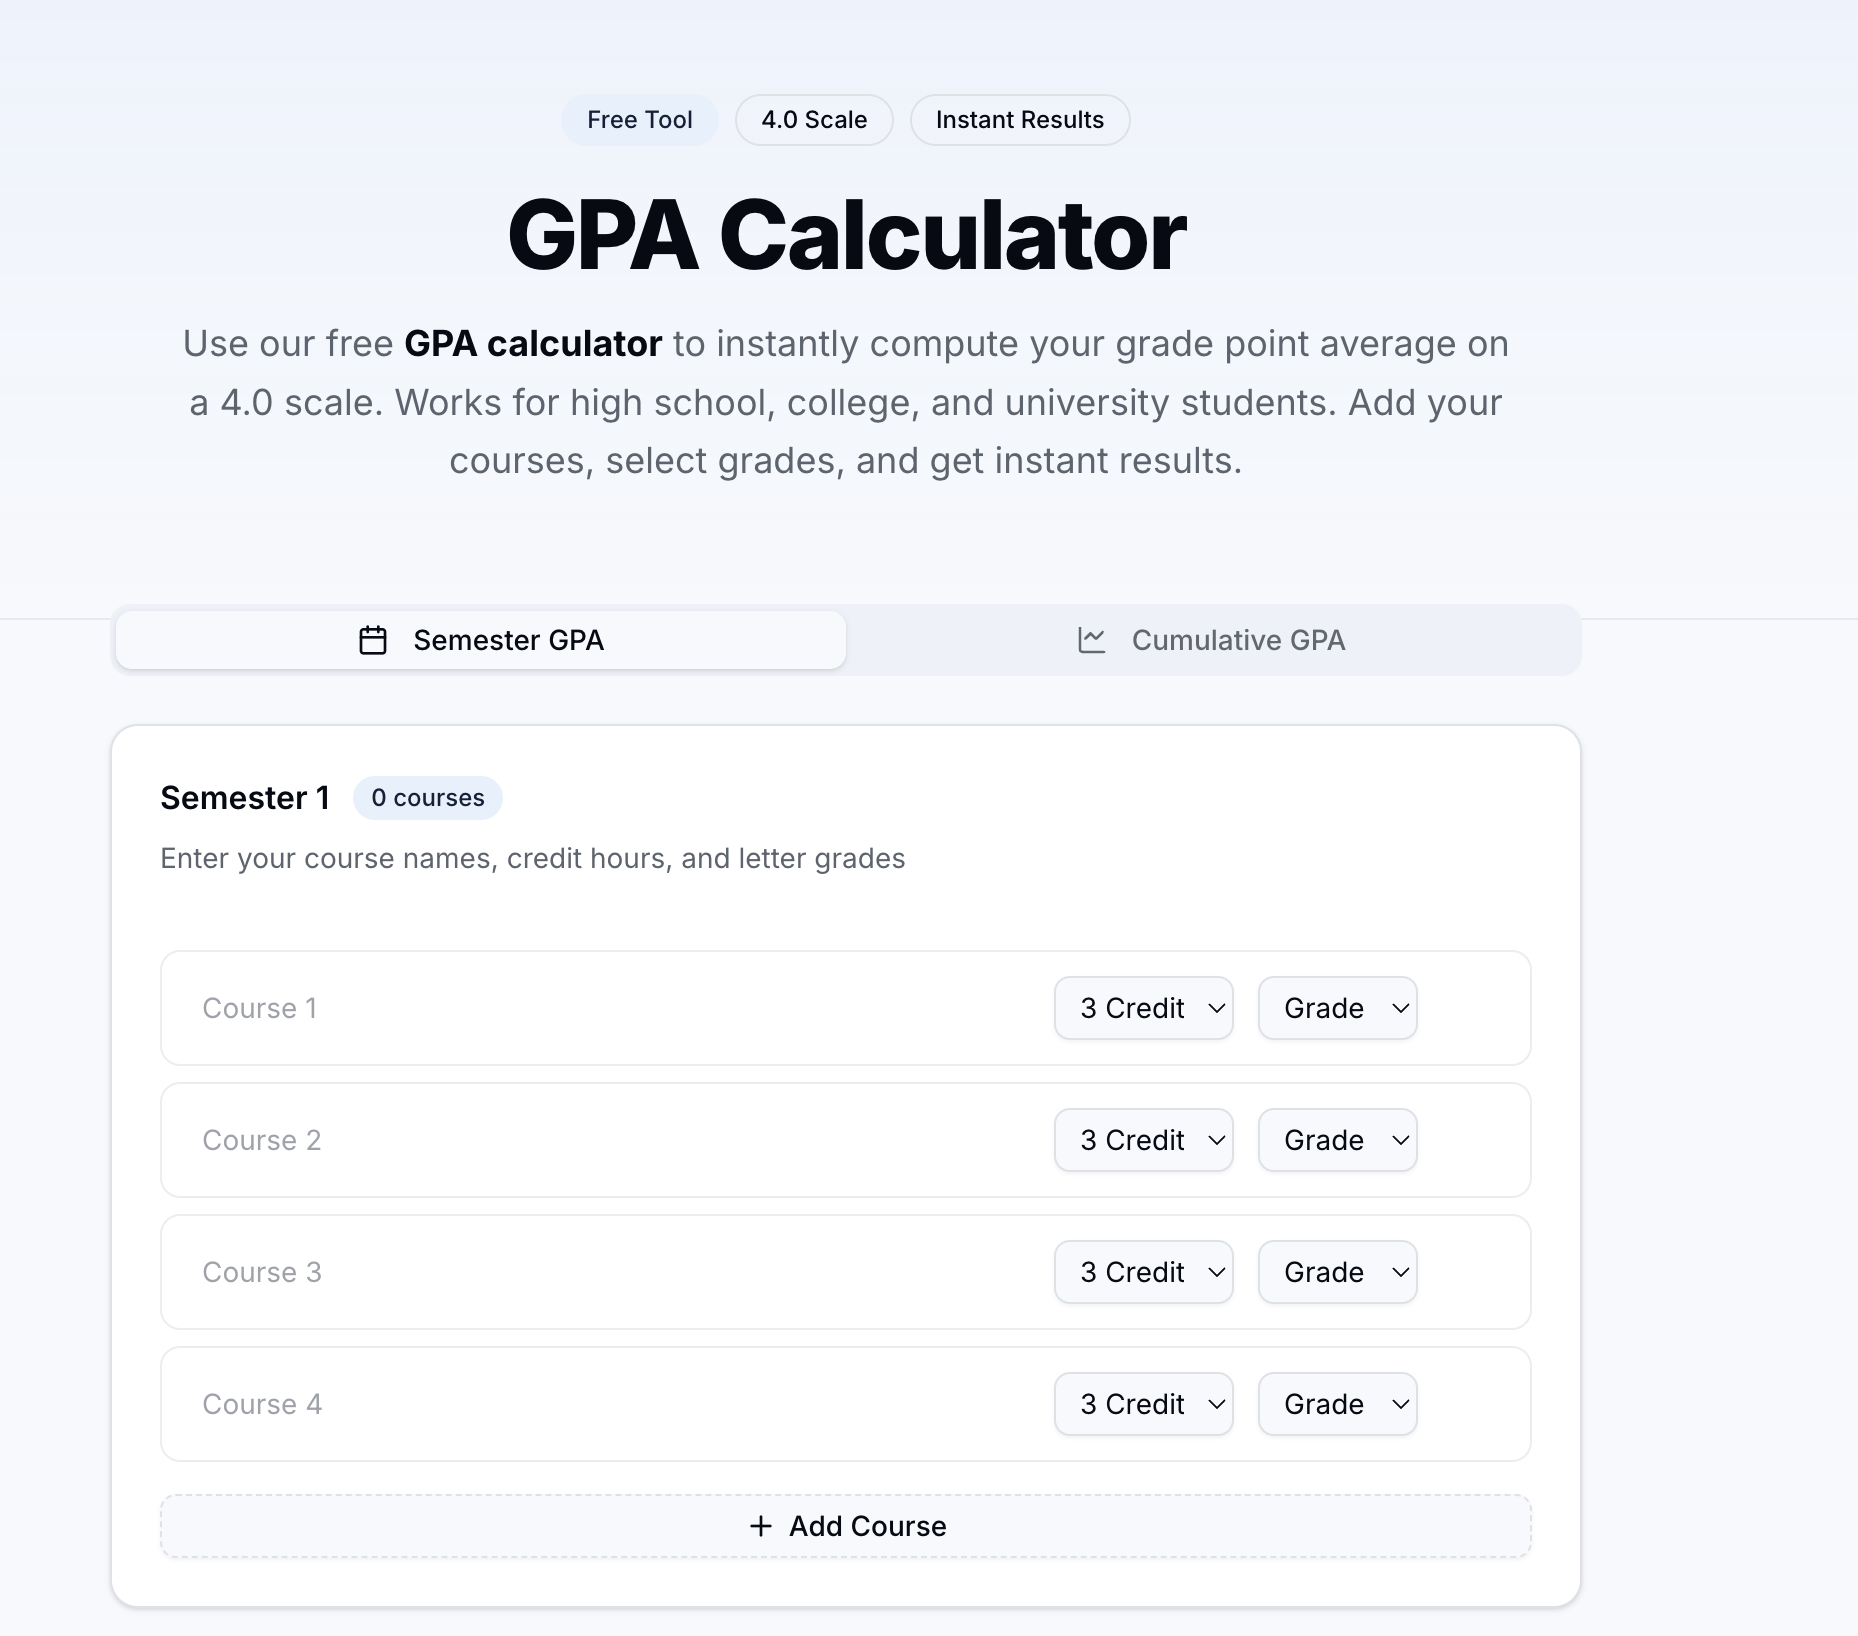Select the Semester GPA tab
The image size is (1858, 1636).
(x=481, y=640)
